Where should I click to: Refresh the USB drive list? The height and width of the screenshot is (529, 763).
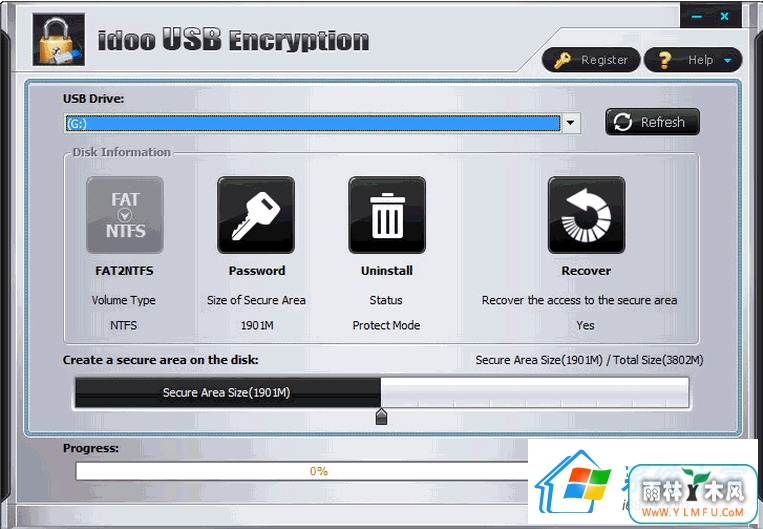coord(653,122)
